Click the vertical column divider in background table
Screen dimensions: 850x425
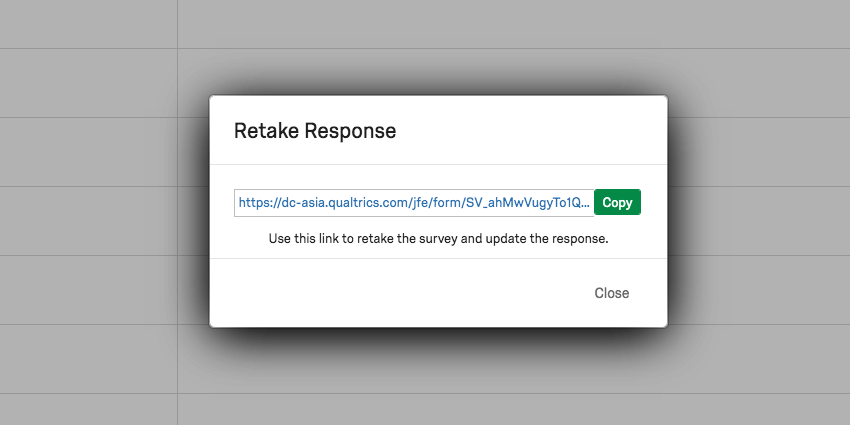point(178,217)
